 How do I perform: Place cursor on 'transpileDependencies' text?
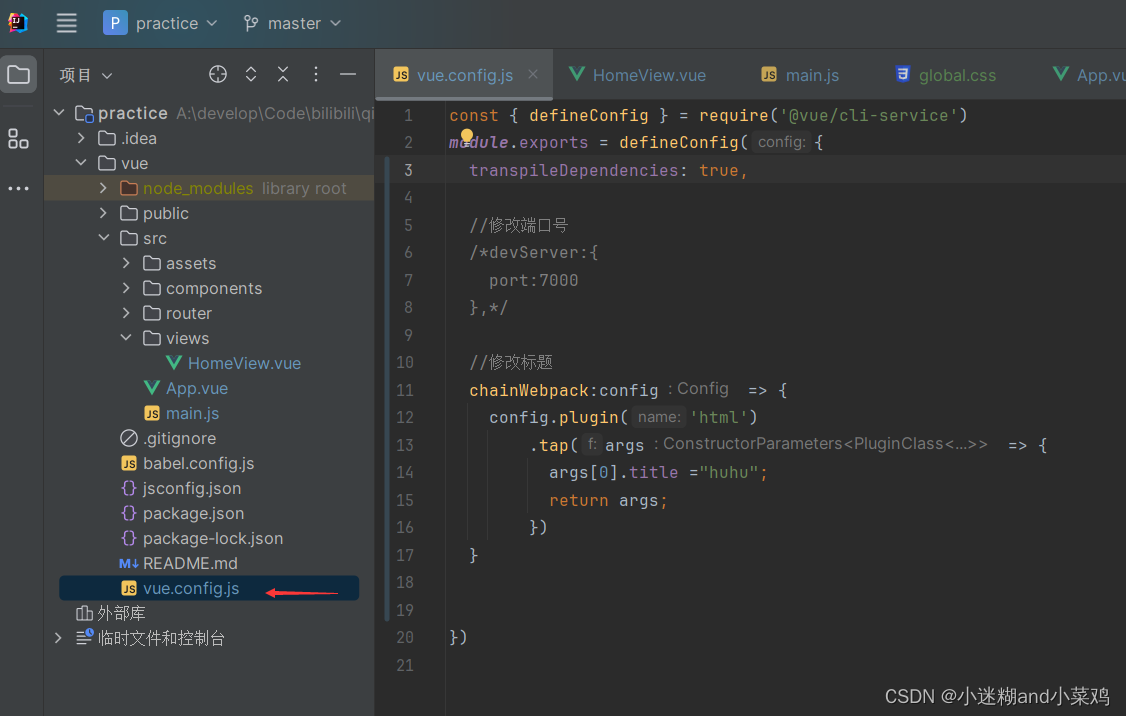click(x=574, y=170)
